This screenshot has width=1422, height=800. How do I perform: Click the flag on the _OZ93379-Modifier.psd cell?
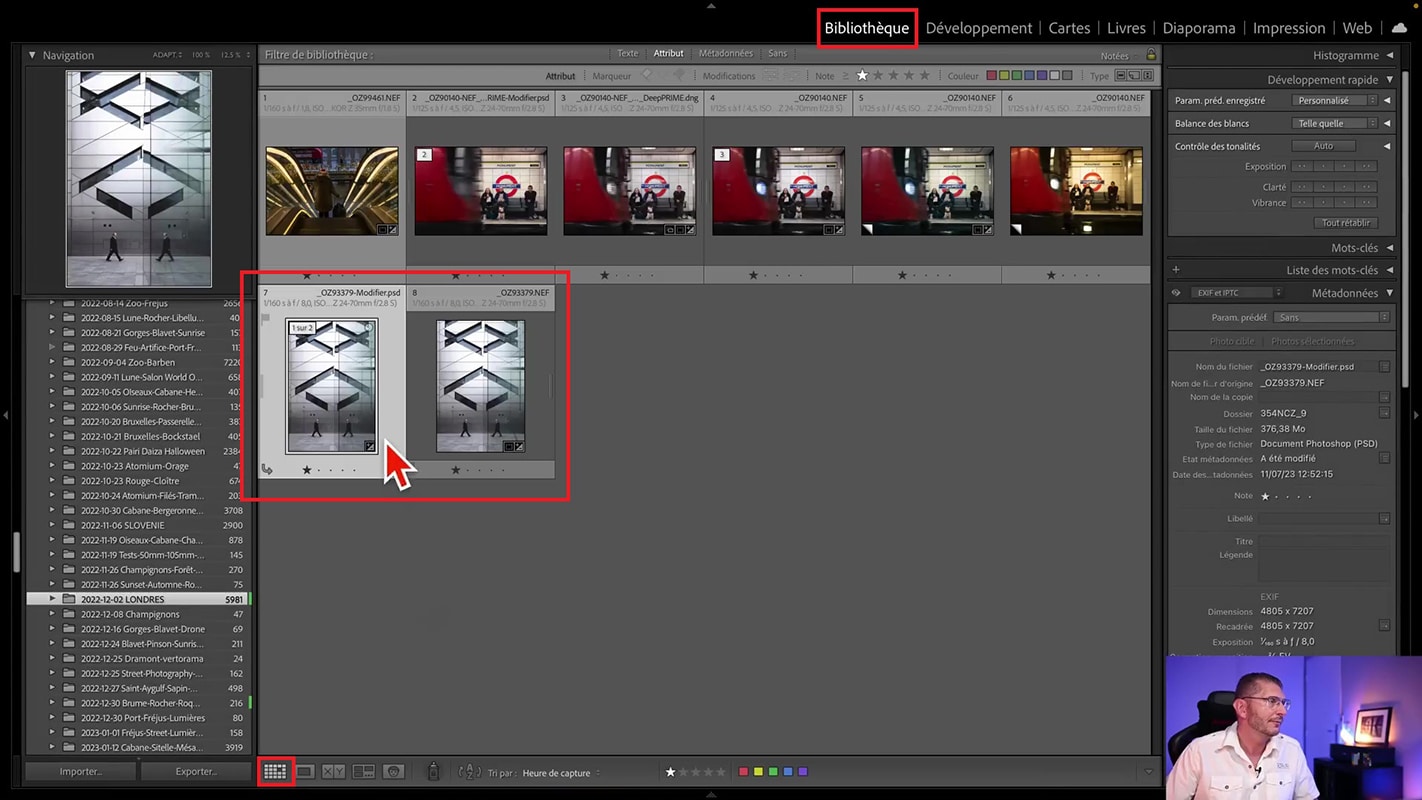coord(265,319)
